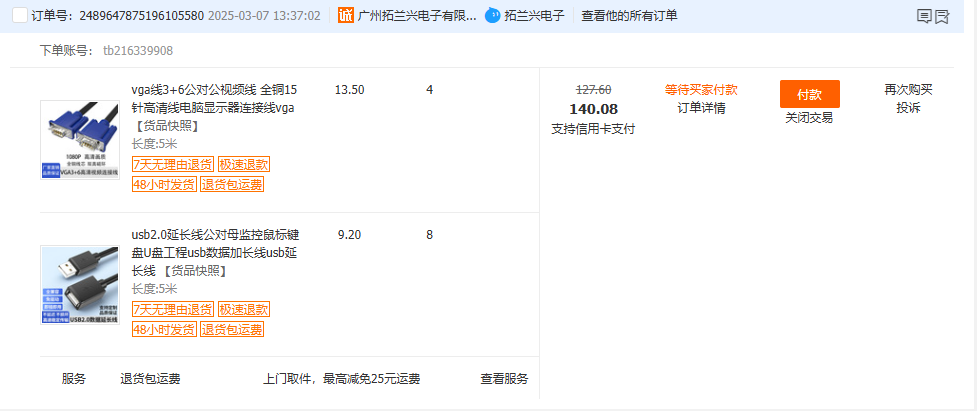977x411 pixels.
Task: Click 再次购买 to buy again
Action: click(x=908, y=90)
